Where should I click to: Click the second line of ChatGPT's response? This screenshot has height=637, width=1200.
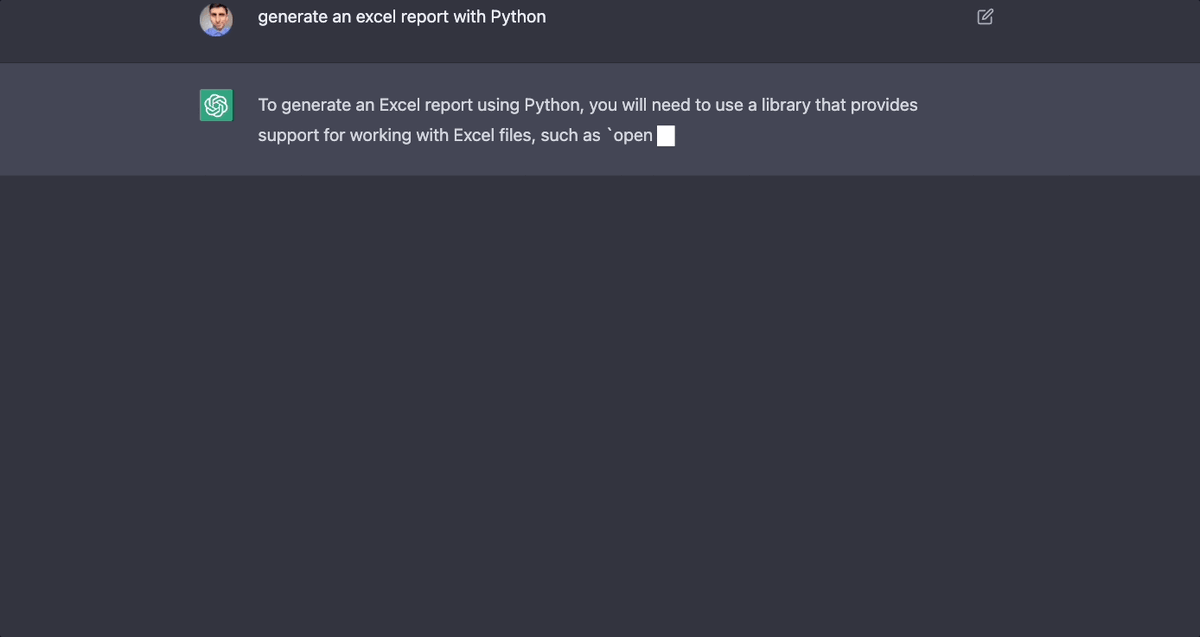(x=466, y=135)
